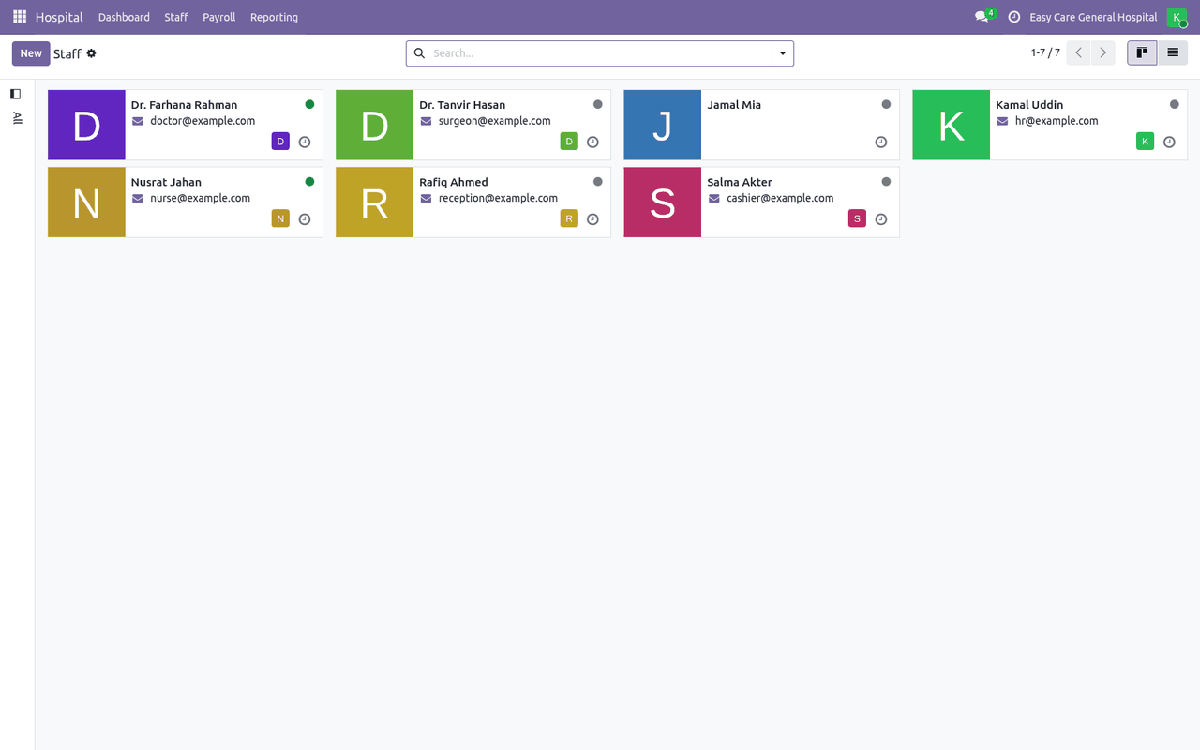Click Nusrat Jahan's green online status dot
The width and height of the screenshot is (1200, 750).
[309, 181]
